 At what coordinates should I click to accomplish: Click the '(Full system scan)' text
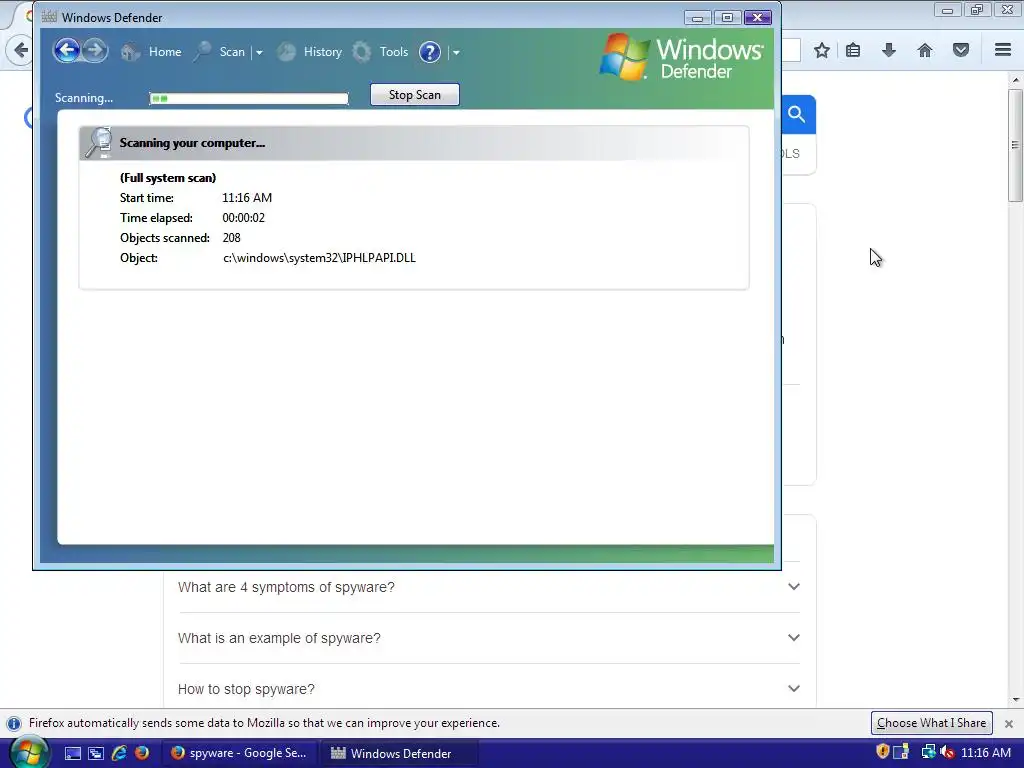(x=168, y=178)
